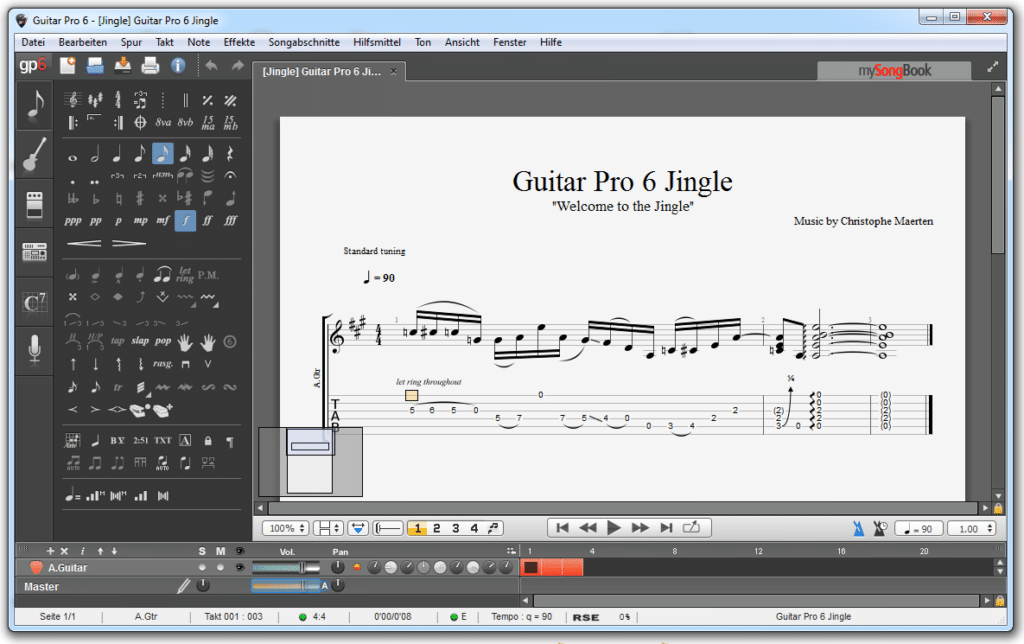Toggle metronome icon

coord(858,528)
